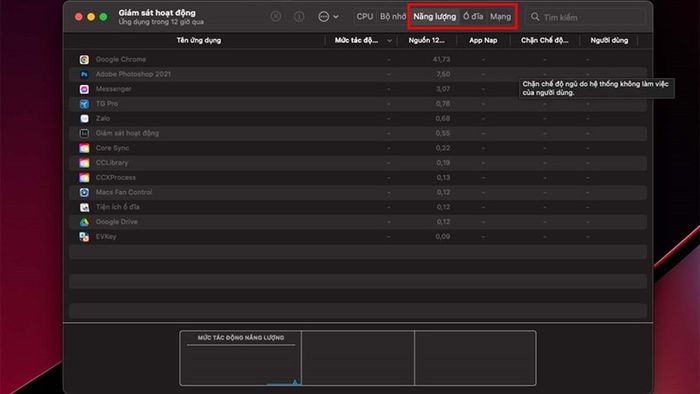Switch to the Năng lượng tab
The image size is (700, 394).
434,17
